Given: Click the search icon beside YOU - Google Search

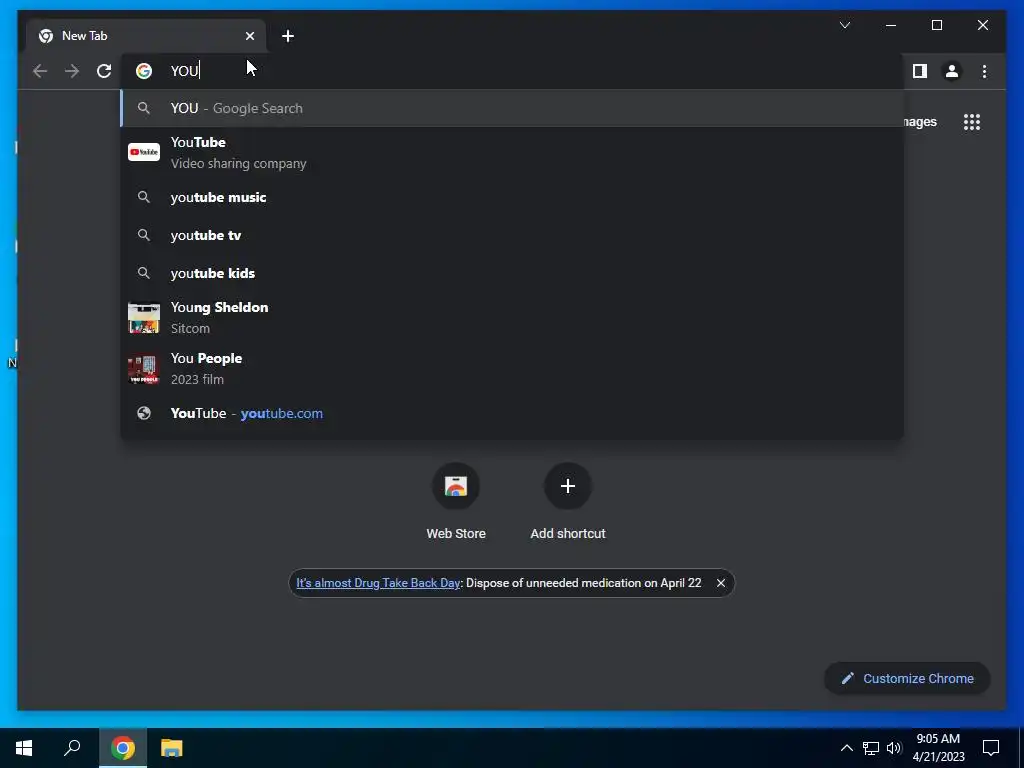Looking at the screenshot, I should coord(144,108).
